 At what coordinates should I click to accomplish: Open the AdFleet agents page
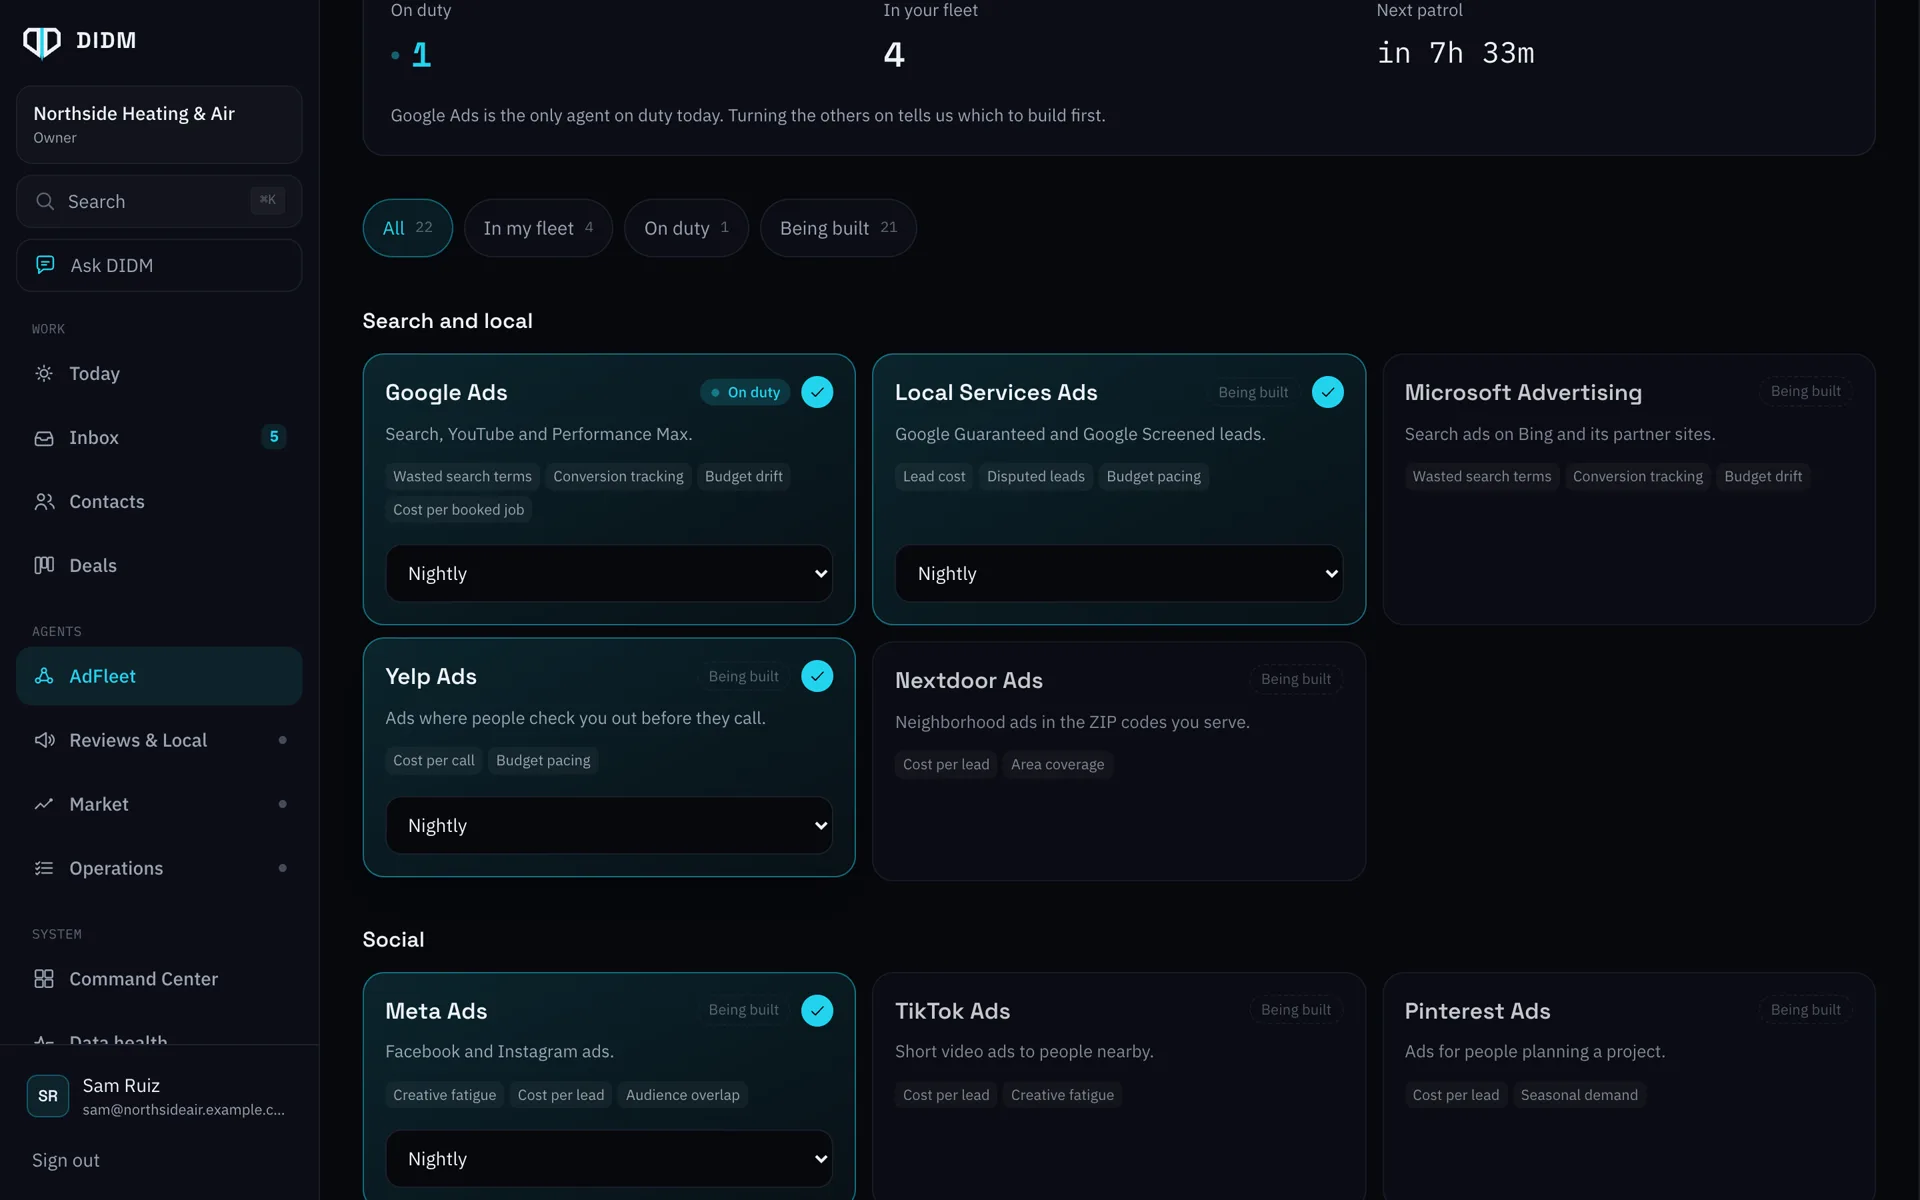[x=159, y=676]
